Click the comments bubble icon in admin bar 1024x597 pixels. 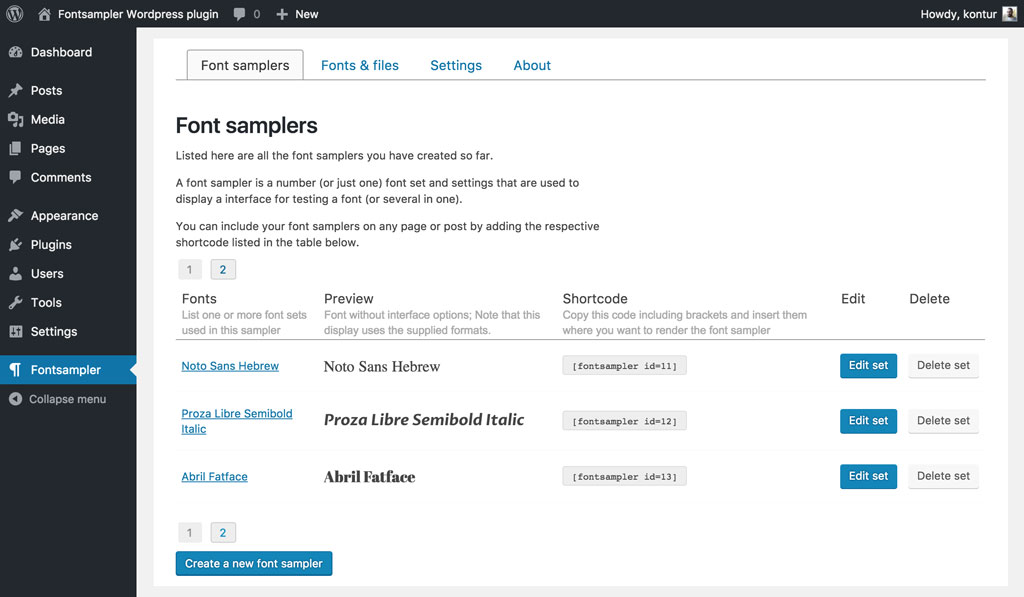click(240, 14)
